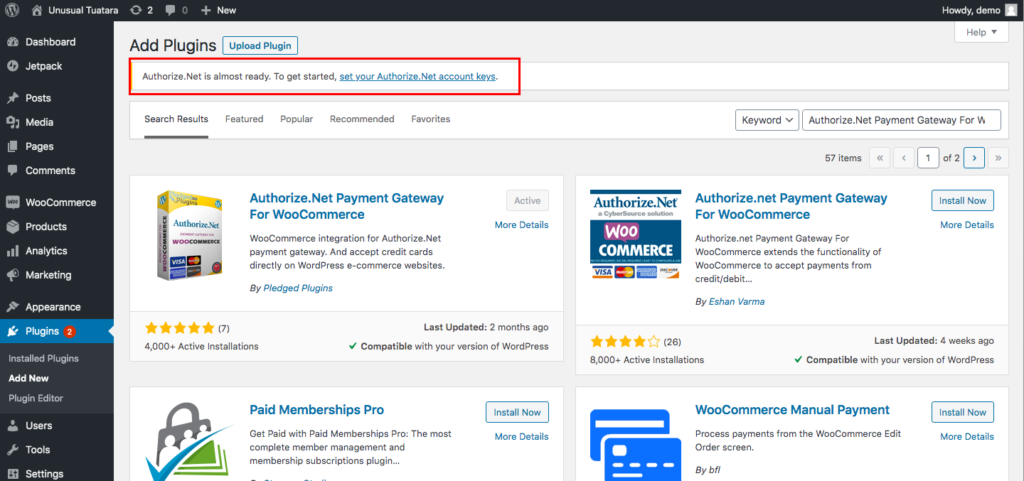Click the disabled Active button
Viewport: 1024px width, 481px height.
[x=528, y=200]
